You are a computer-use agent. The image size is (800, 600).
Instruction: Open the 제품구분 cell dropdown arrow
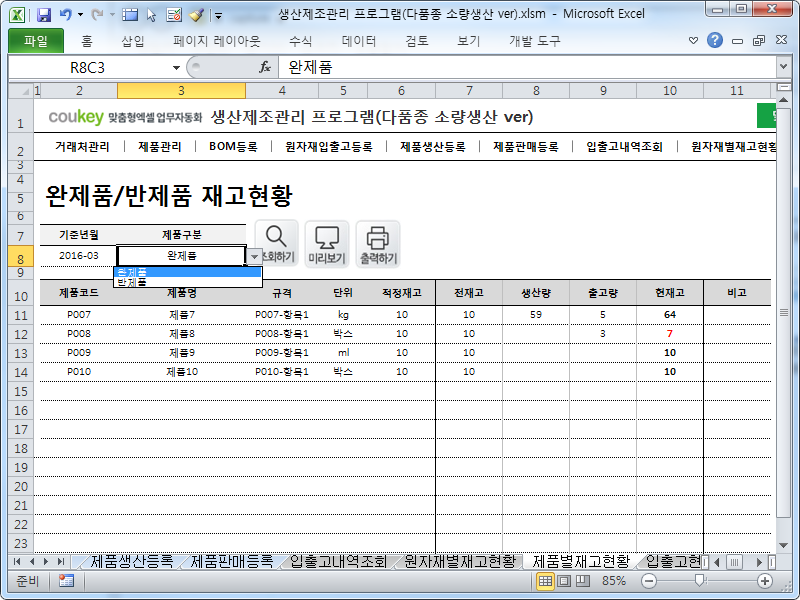(x=254, y=257)
